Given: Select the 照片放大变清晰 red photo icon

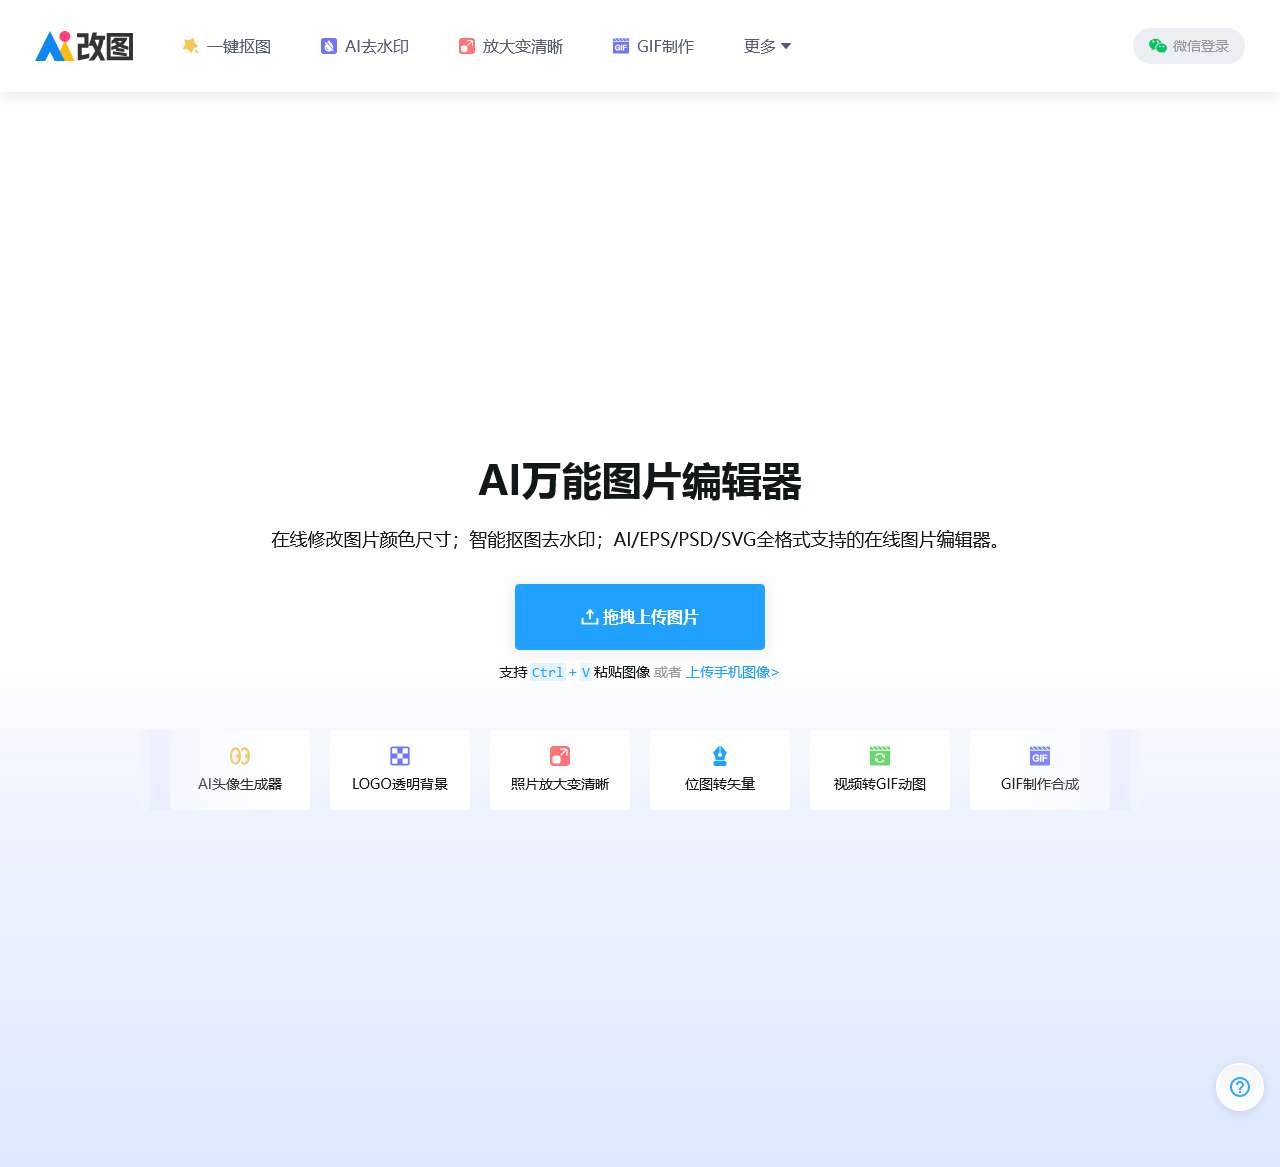Looking at the screenshot, I should [x=560, y=756].
